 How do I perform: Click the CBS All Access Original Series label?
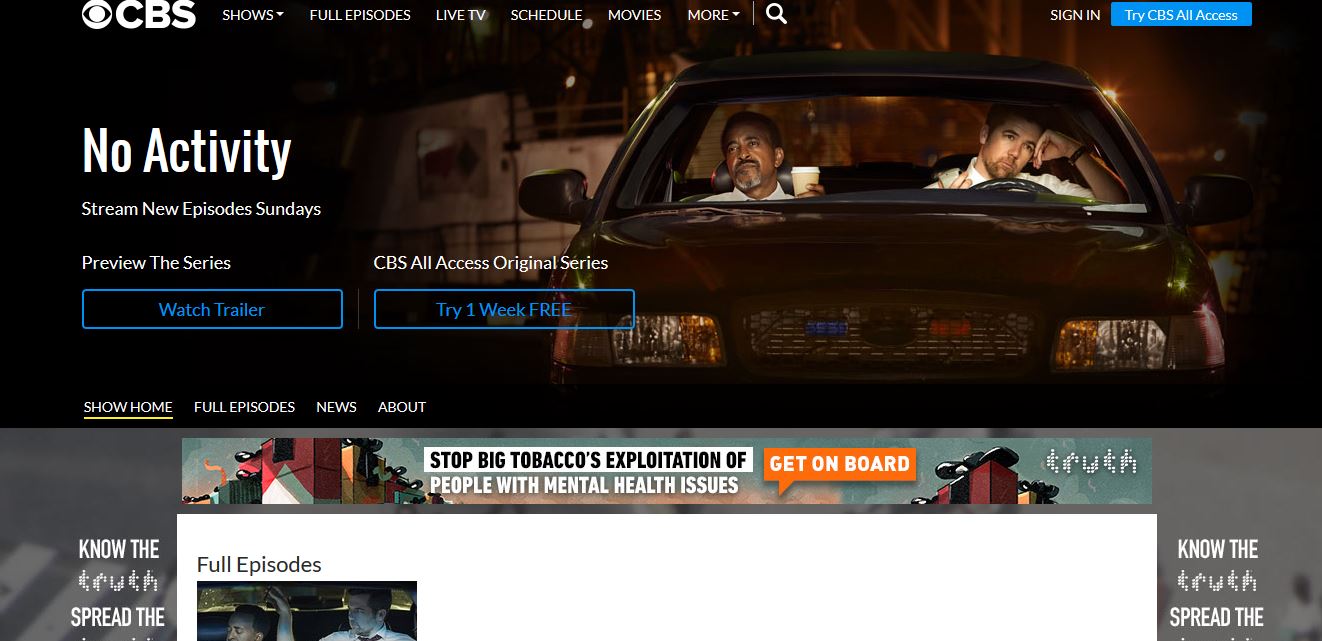(491, 263)
